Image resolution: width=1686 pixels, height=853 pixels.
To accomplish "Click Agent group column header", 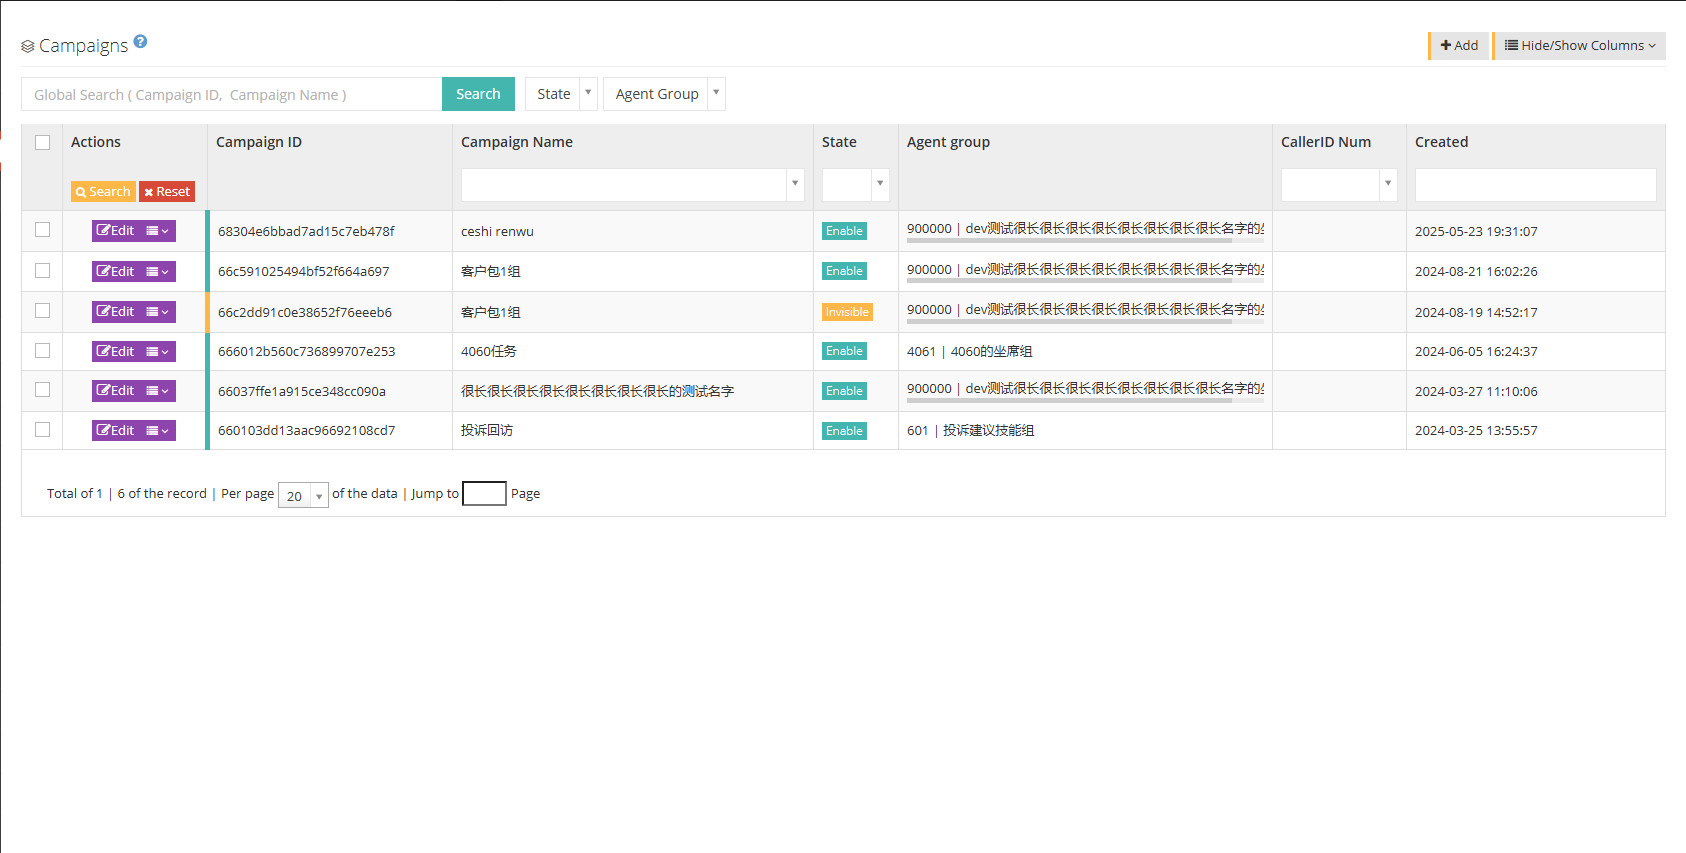I will coord(948,142).
